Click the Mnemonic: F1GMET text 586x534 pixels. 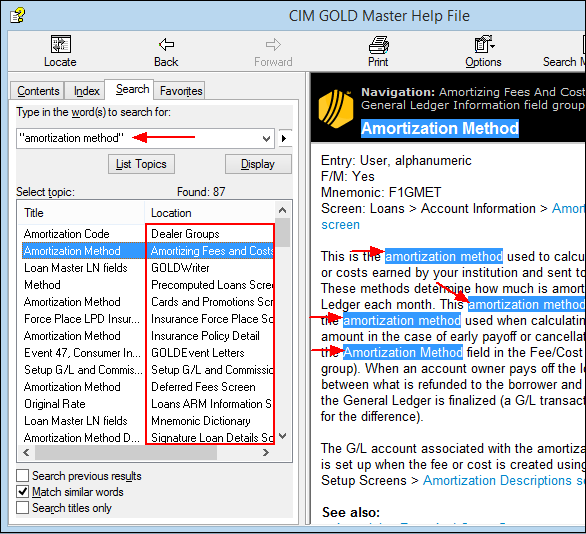pos(381,192)
